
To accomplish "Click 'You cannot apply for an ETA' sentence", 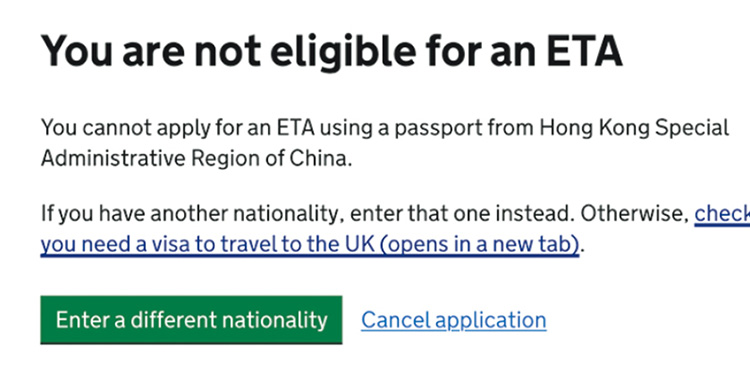I will 179,128.
